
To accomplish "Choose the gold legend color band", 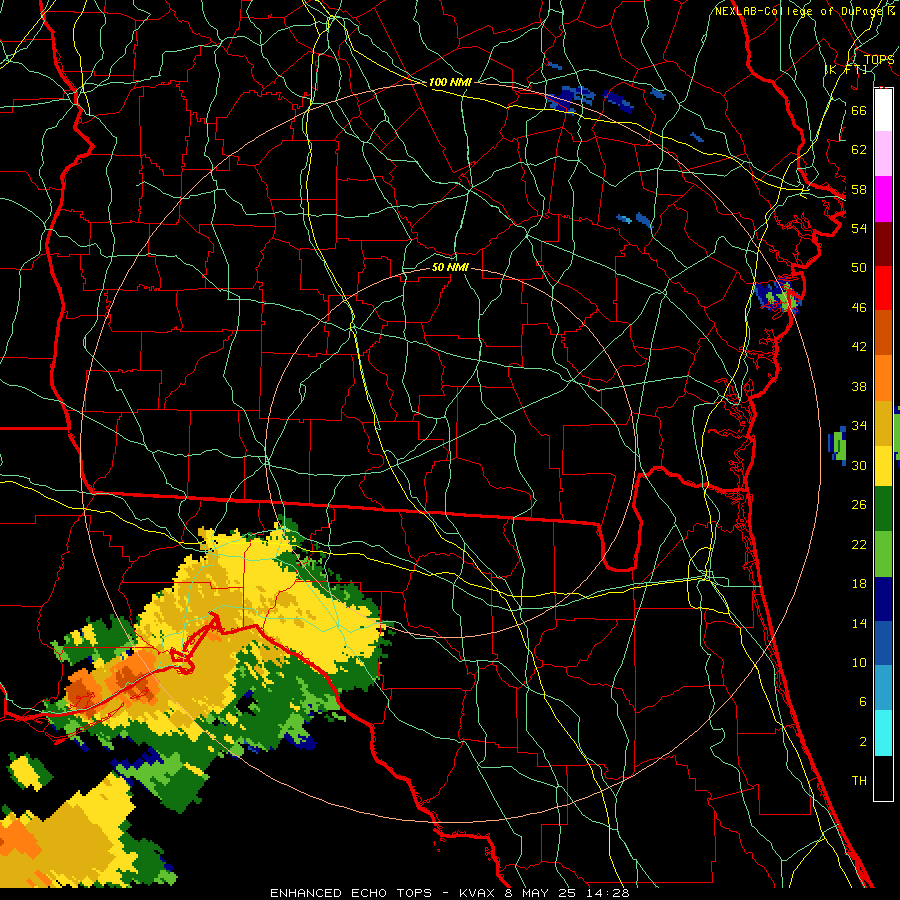I will click(883, 423).
